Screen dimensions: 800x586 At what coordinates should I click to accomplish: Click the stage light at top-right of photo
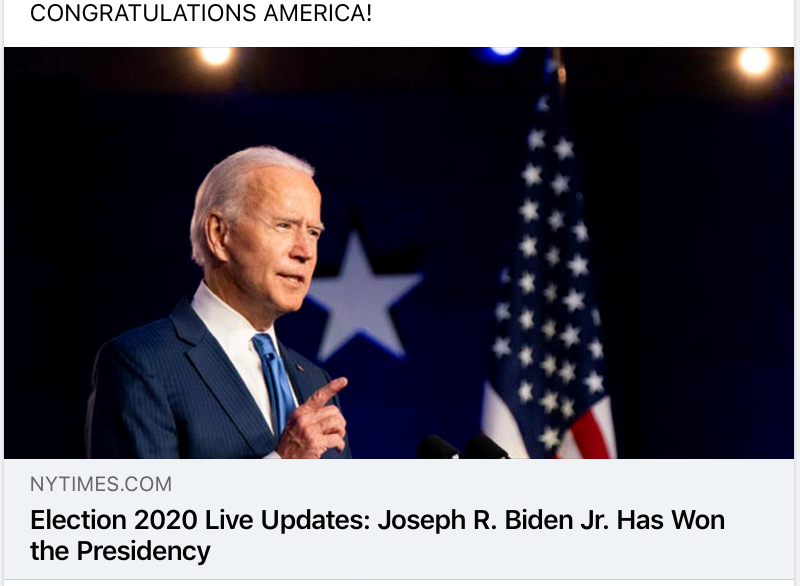click(x=755, y=61)
